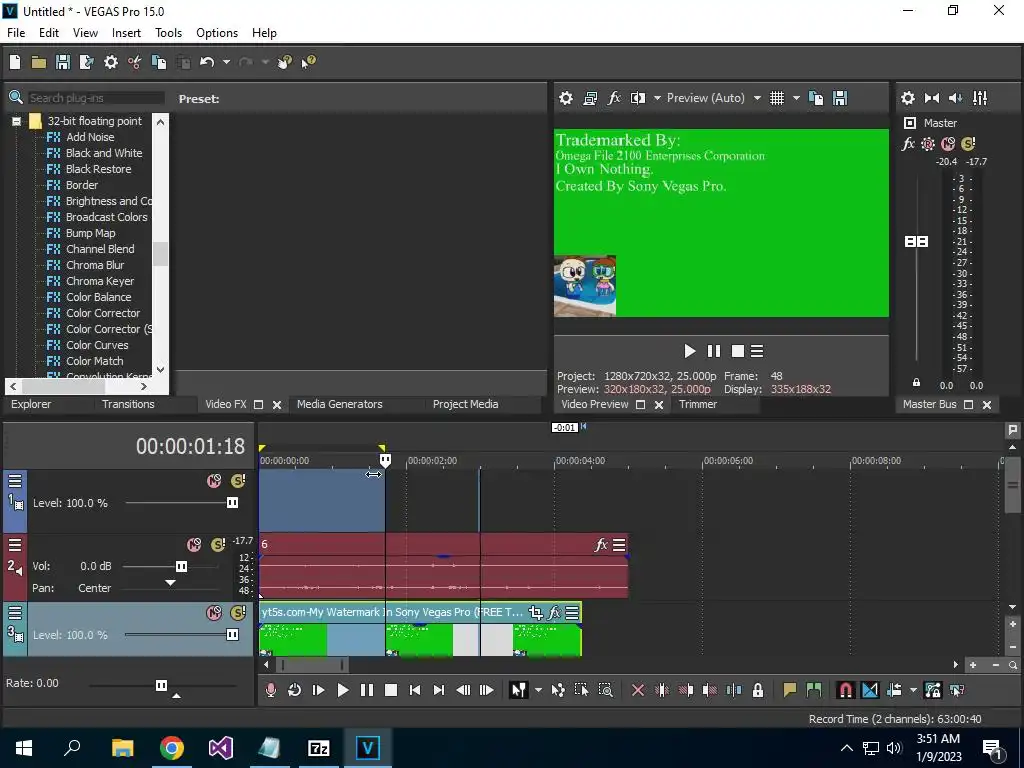
Task: Toggle Solo on the Master bus
Action: click(x=968, y=144)
